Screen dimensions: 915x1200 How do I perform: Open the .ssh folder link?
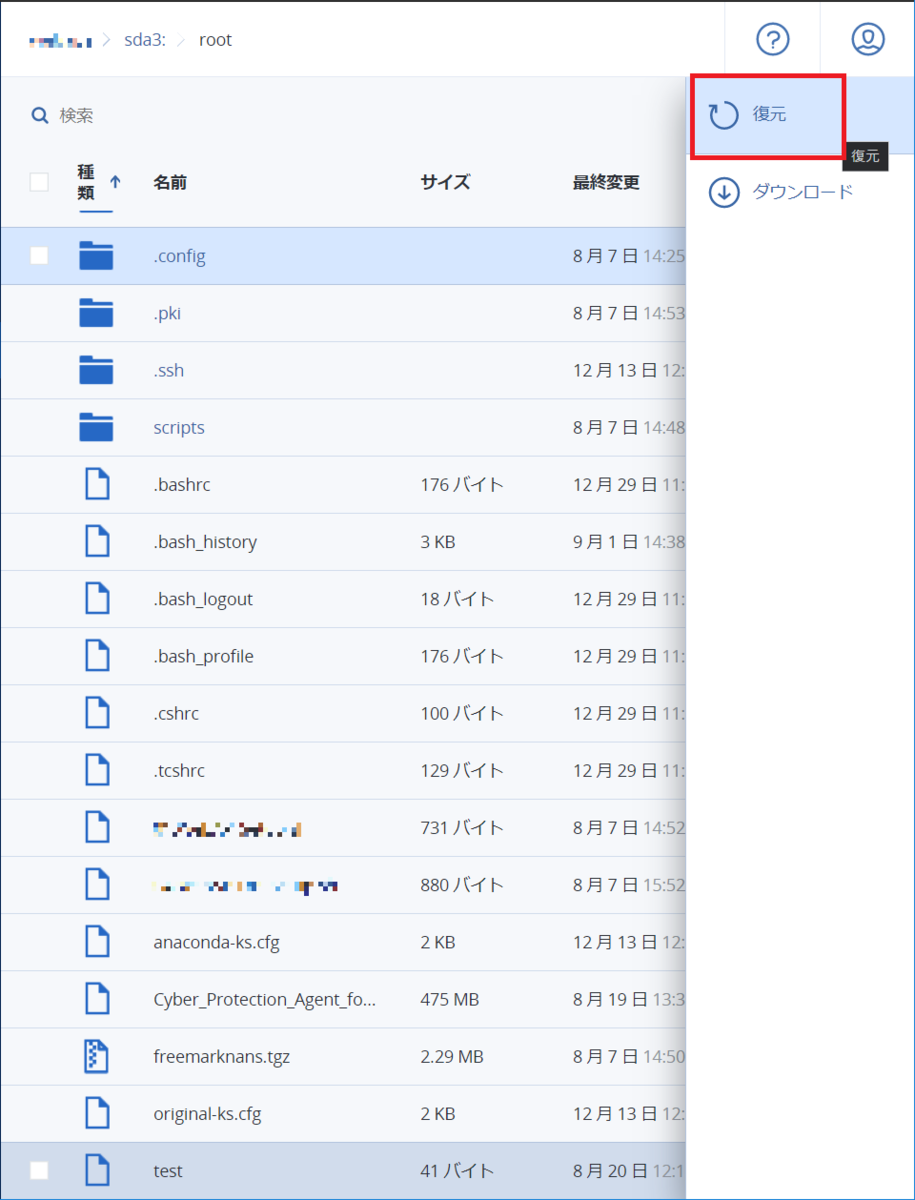click(169, 371)
